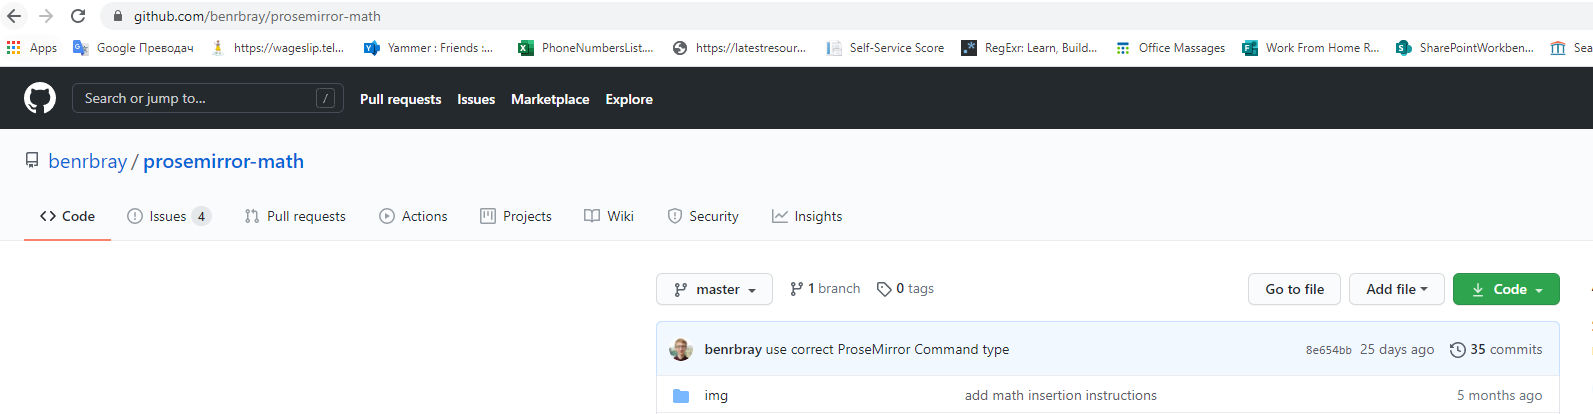View the 1 branch link
Screen dimensions: 1593x414
(825, 289)
